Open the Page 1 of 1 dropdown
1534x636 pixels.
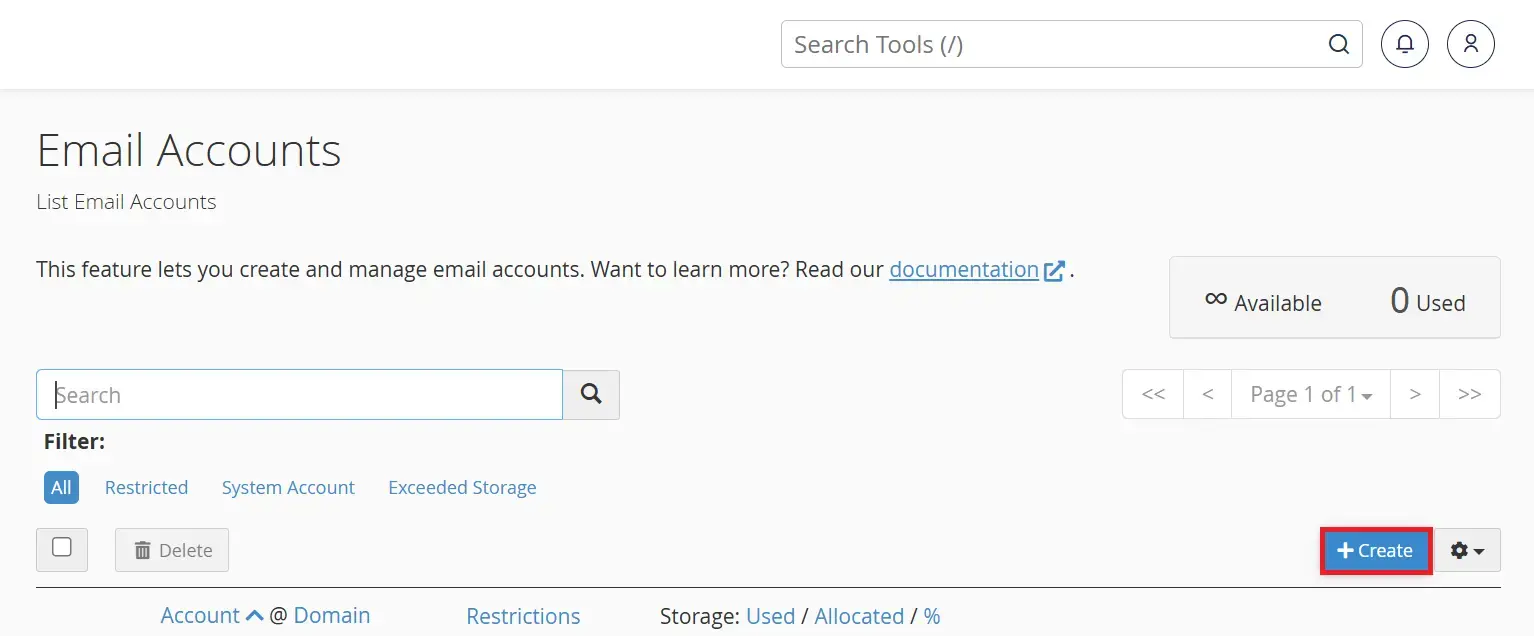(x=1311, y=394)
